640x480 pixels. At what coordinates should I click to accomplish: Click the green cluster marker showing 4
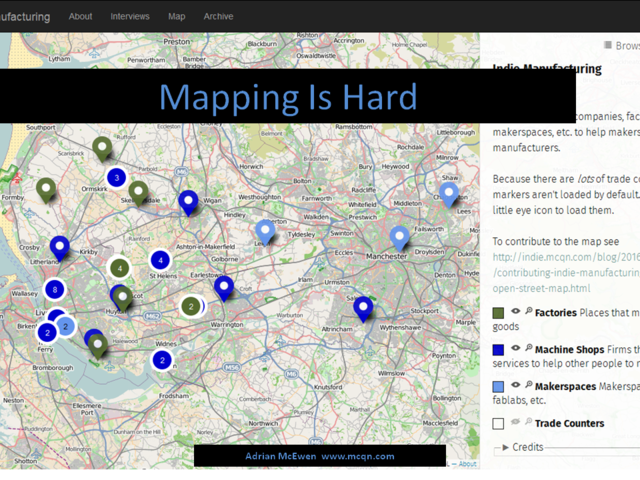tap(120, 268)
